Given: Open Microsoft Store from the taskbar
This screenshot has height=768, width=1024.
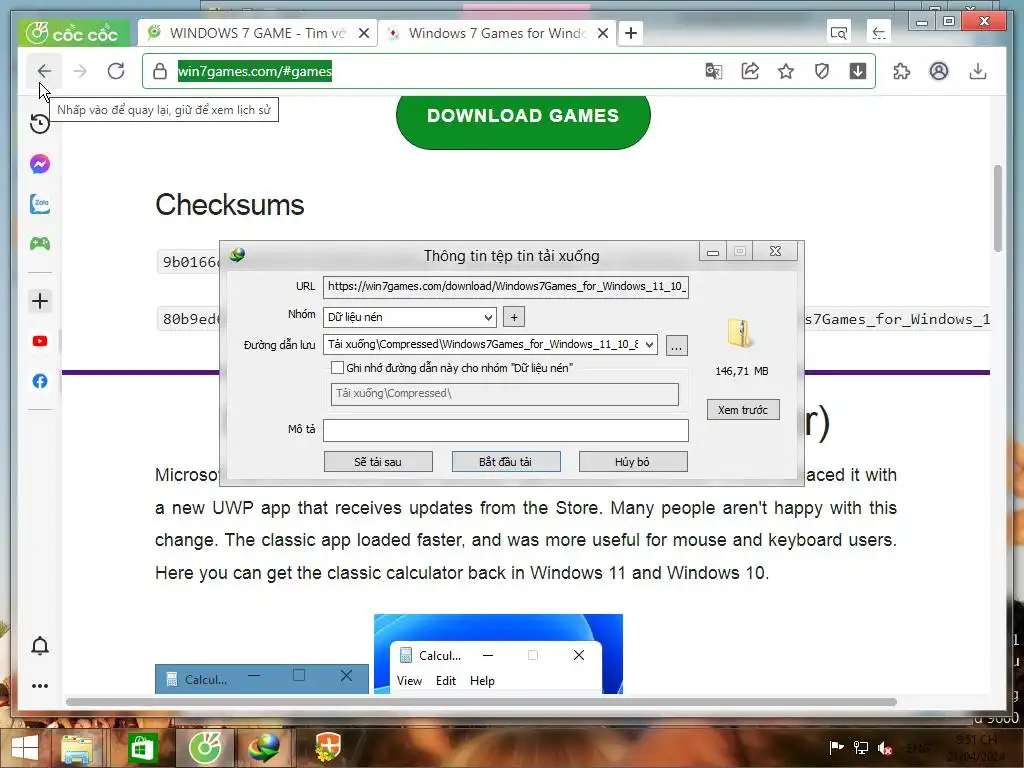Looking at the screenshot, I should tap(142, 748).
